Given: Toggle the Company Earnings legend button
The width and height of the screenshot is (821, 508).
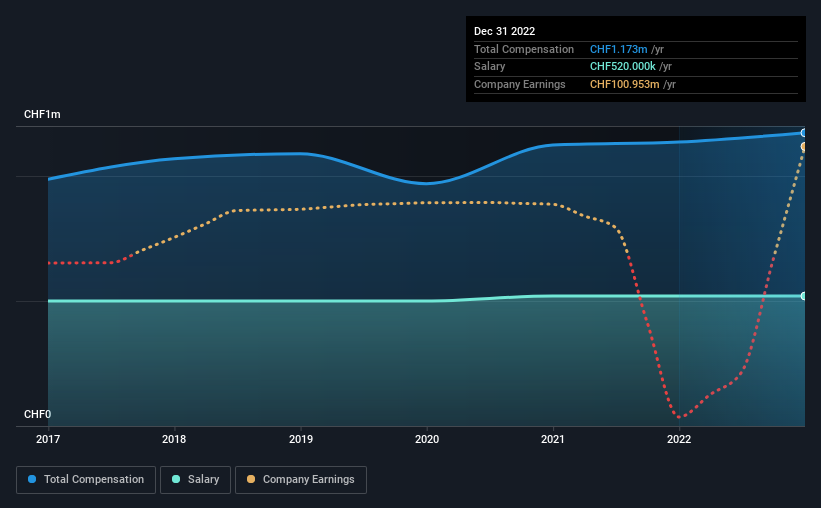Looking at the screenshot, I should point(301,480).
